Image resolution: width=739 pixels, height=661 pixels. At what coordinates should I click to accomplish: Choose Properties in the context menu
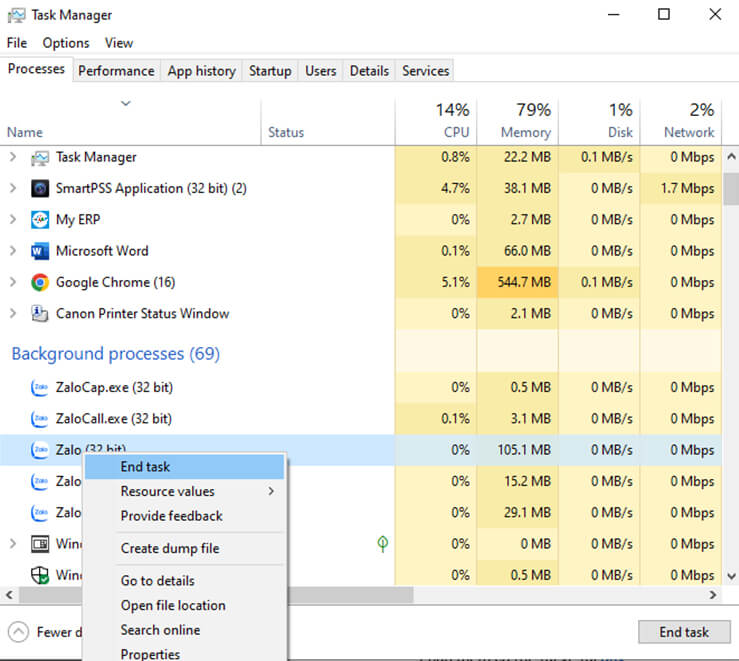point(184,654)
